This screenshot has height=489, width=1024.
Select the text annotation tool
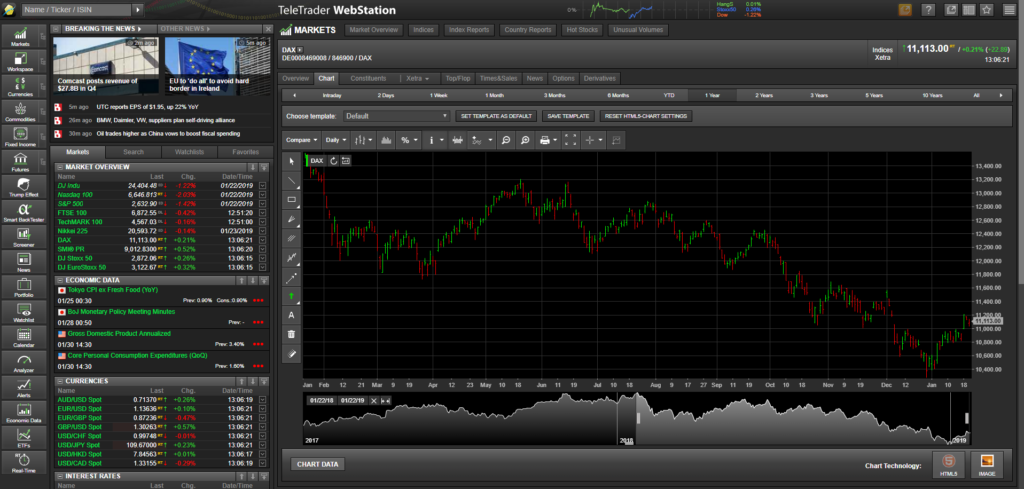click(291, 315)
